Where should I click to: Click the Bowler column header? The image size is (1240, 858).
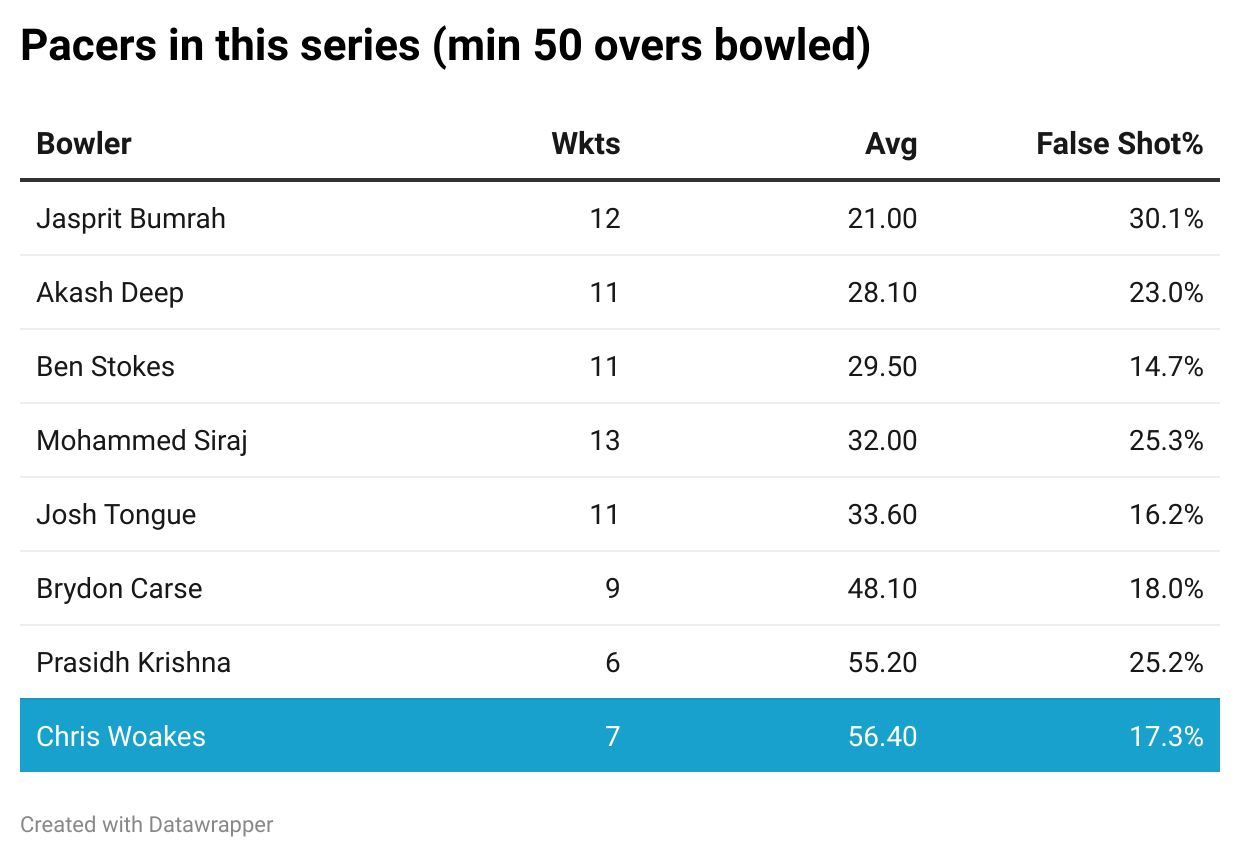(84, 144)
